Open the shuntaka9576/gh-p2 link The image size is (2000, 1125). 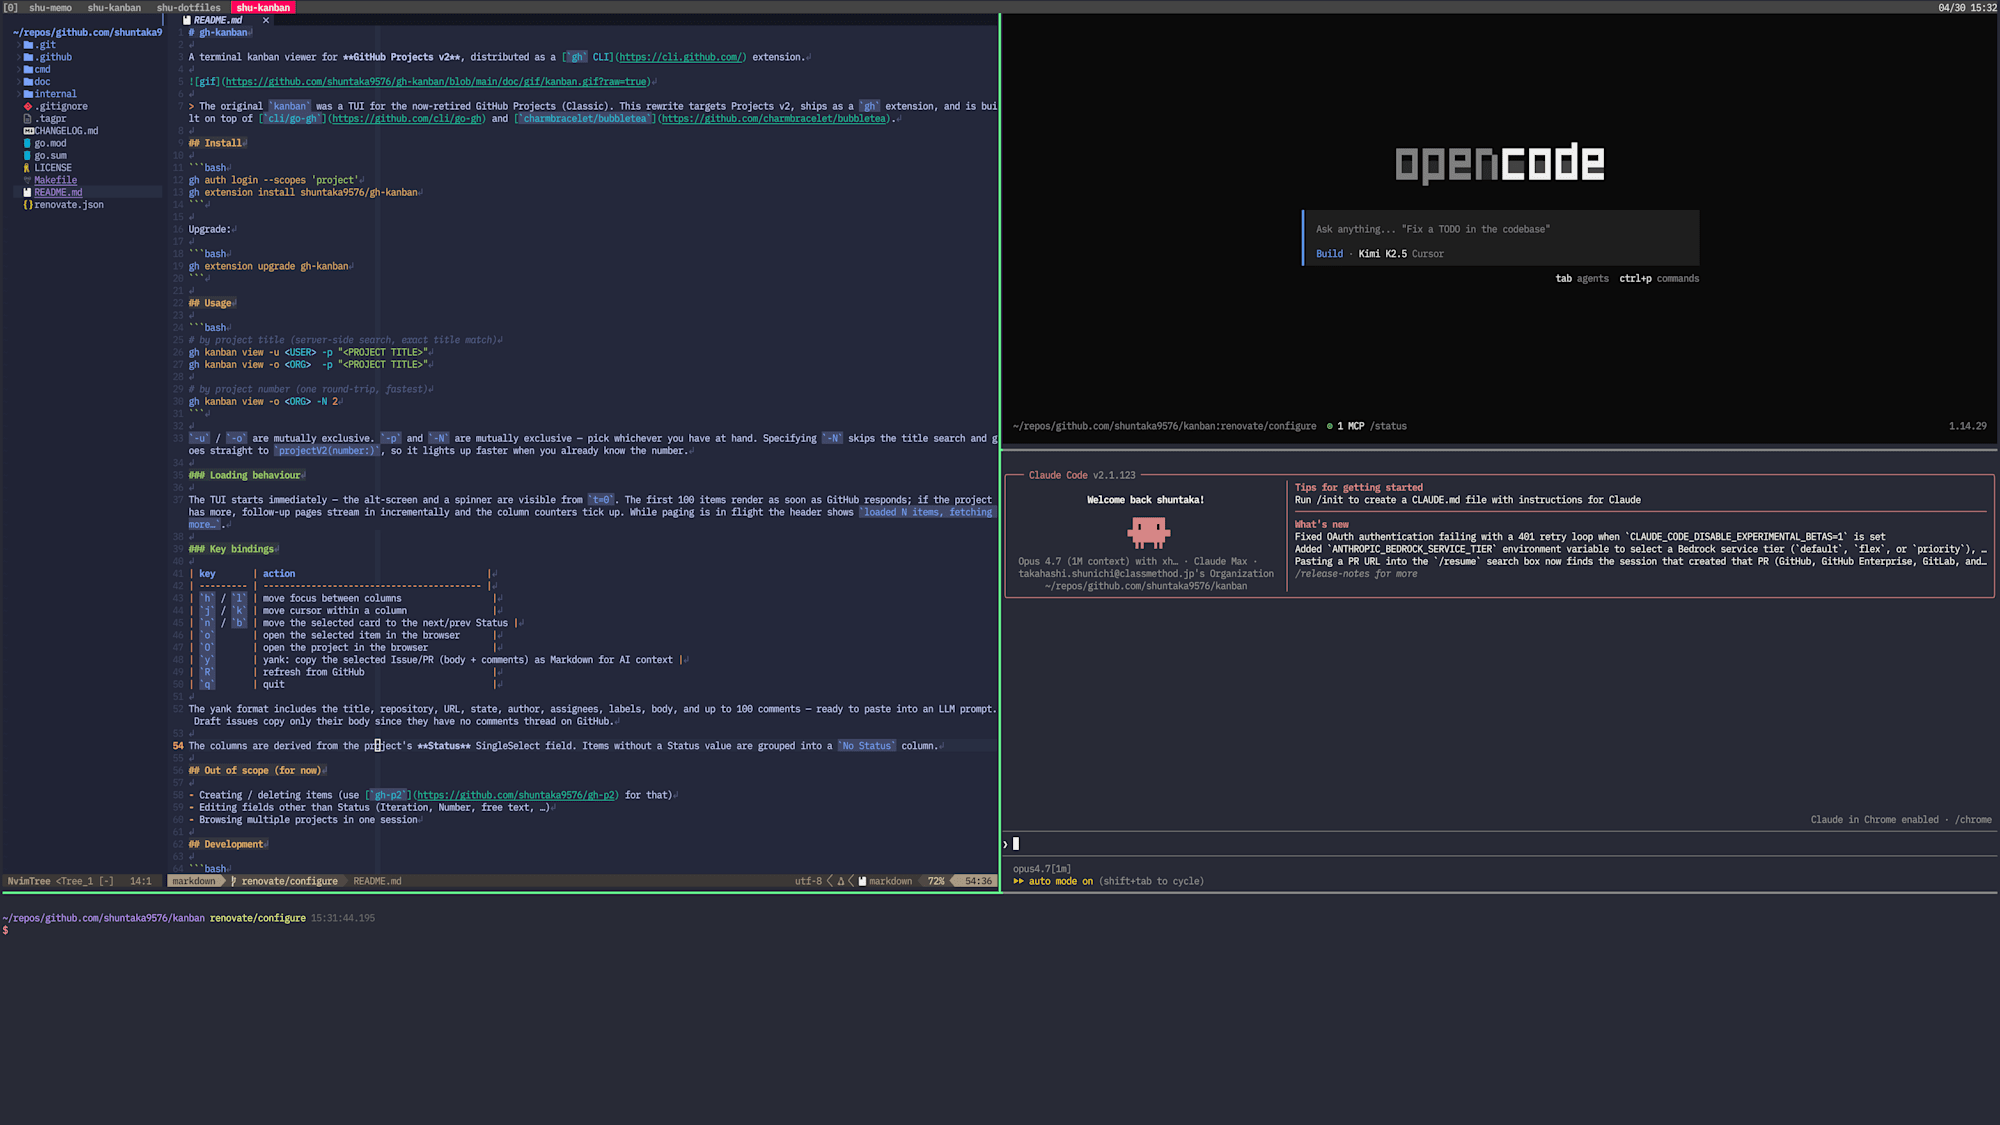click(516, 795)
